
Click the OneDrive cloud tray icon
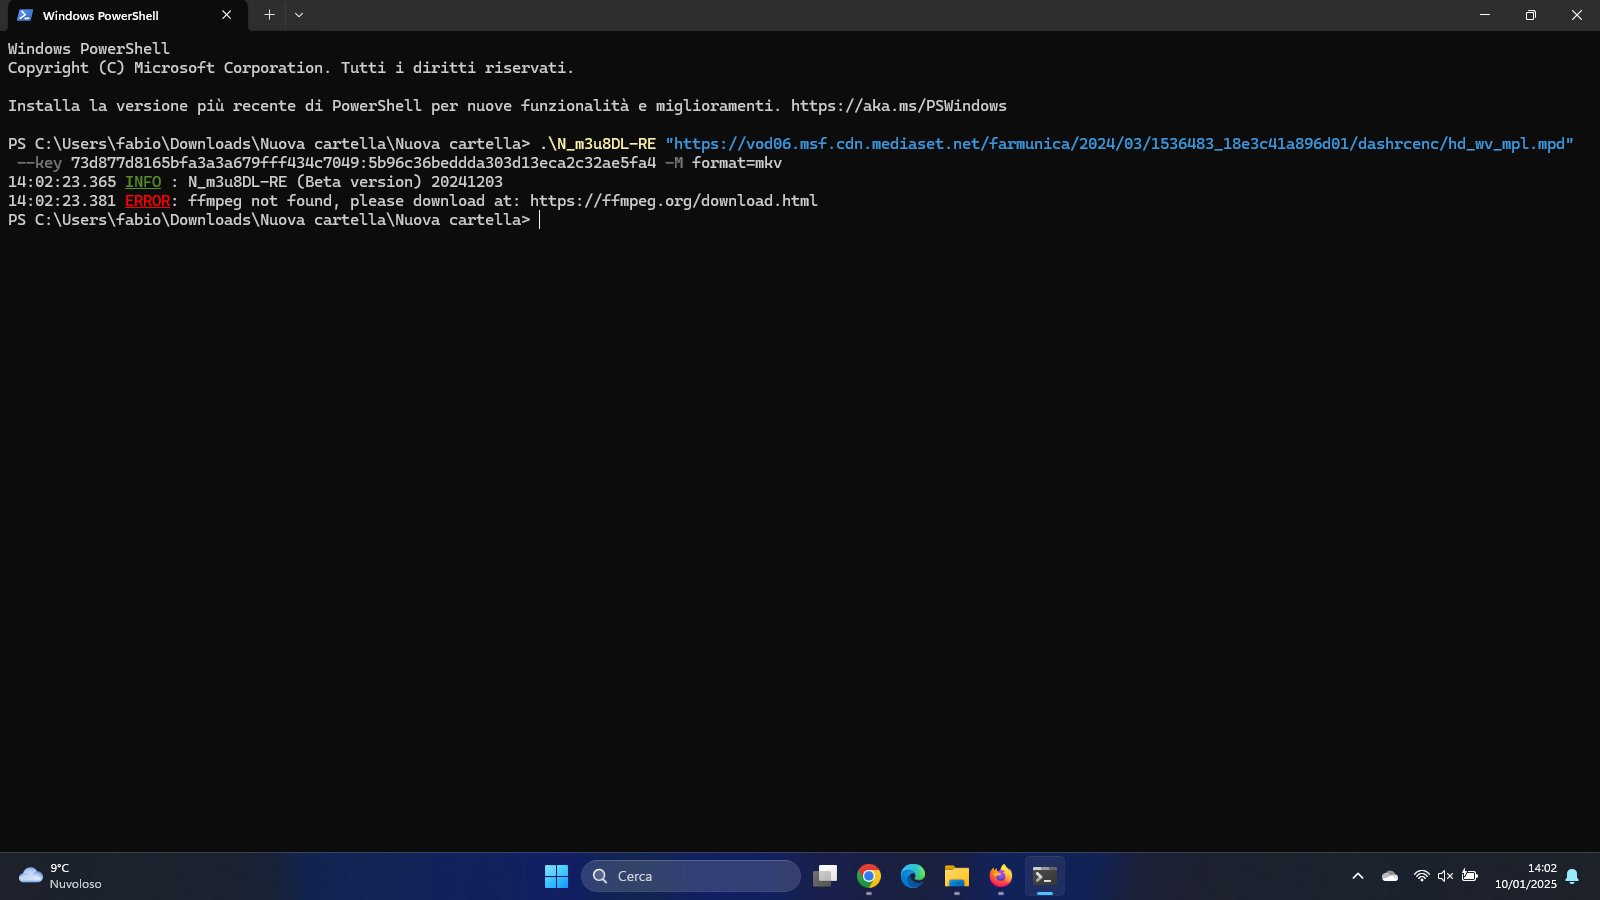1390,876
